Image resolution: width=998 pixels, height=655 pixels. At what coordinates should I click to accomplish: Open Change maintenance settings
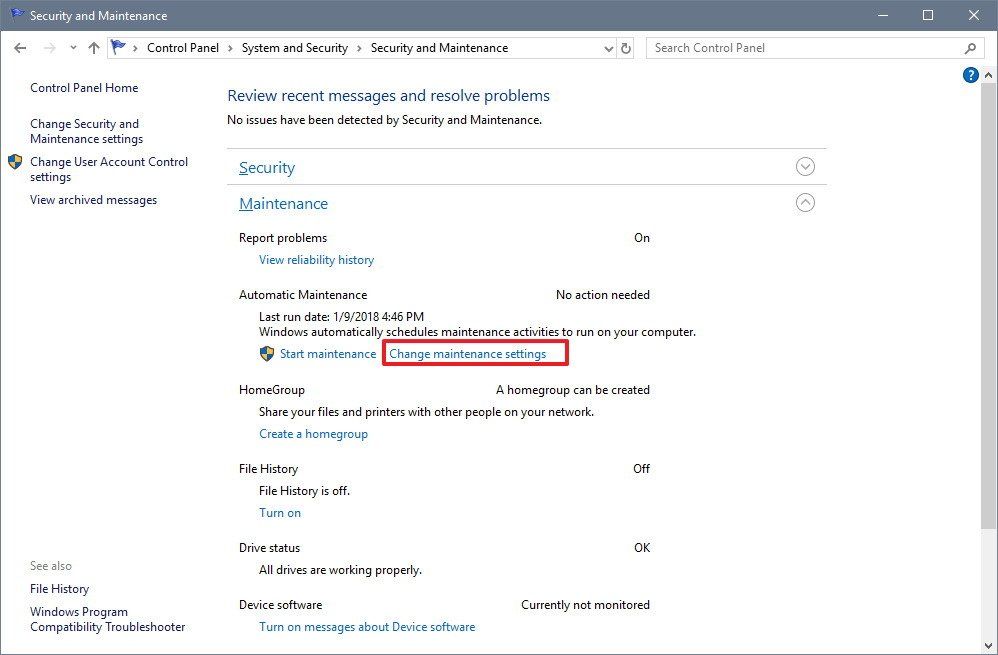click(x=473, y=353)
